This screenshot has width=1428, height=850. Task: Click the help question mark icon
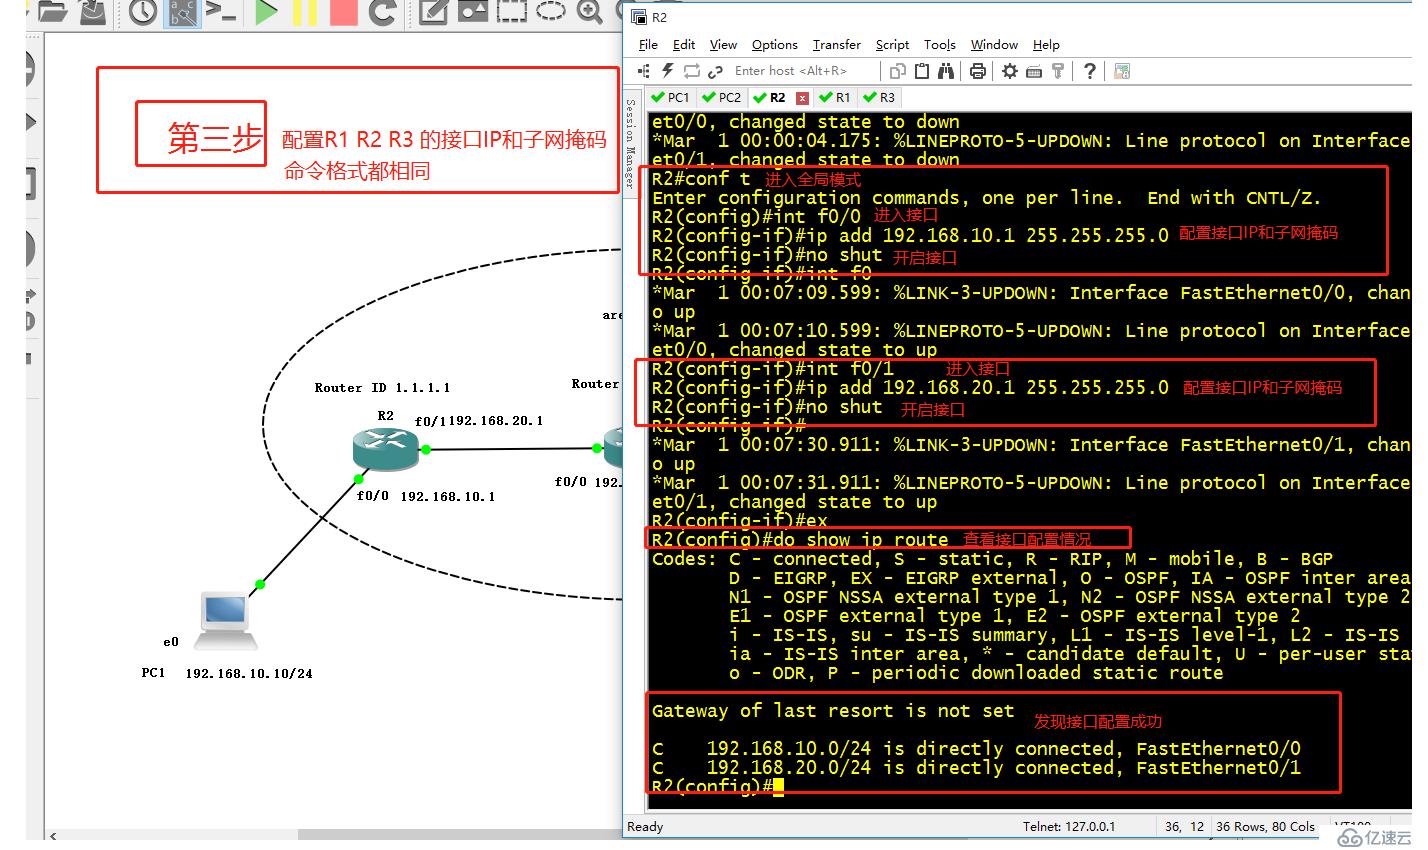pyautogui.click(x=1090, y=71)
